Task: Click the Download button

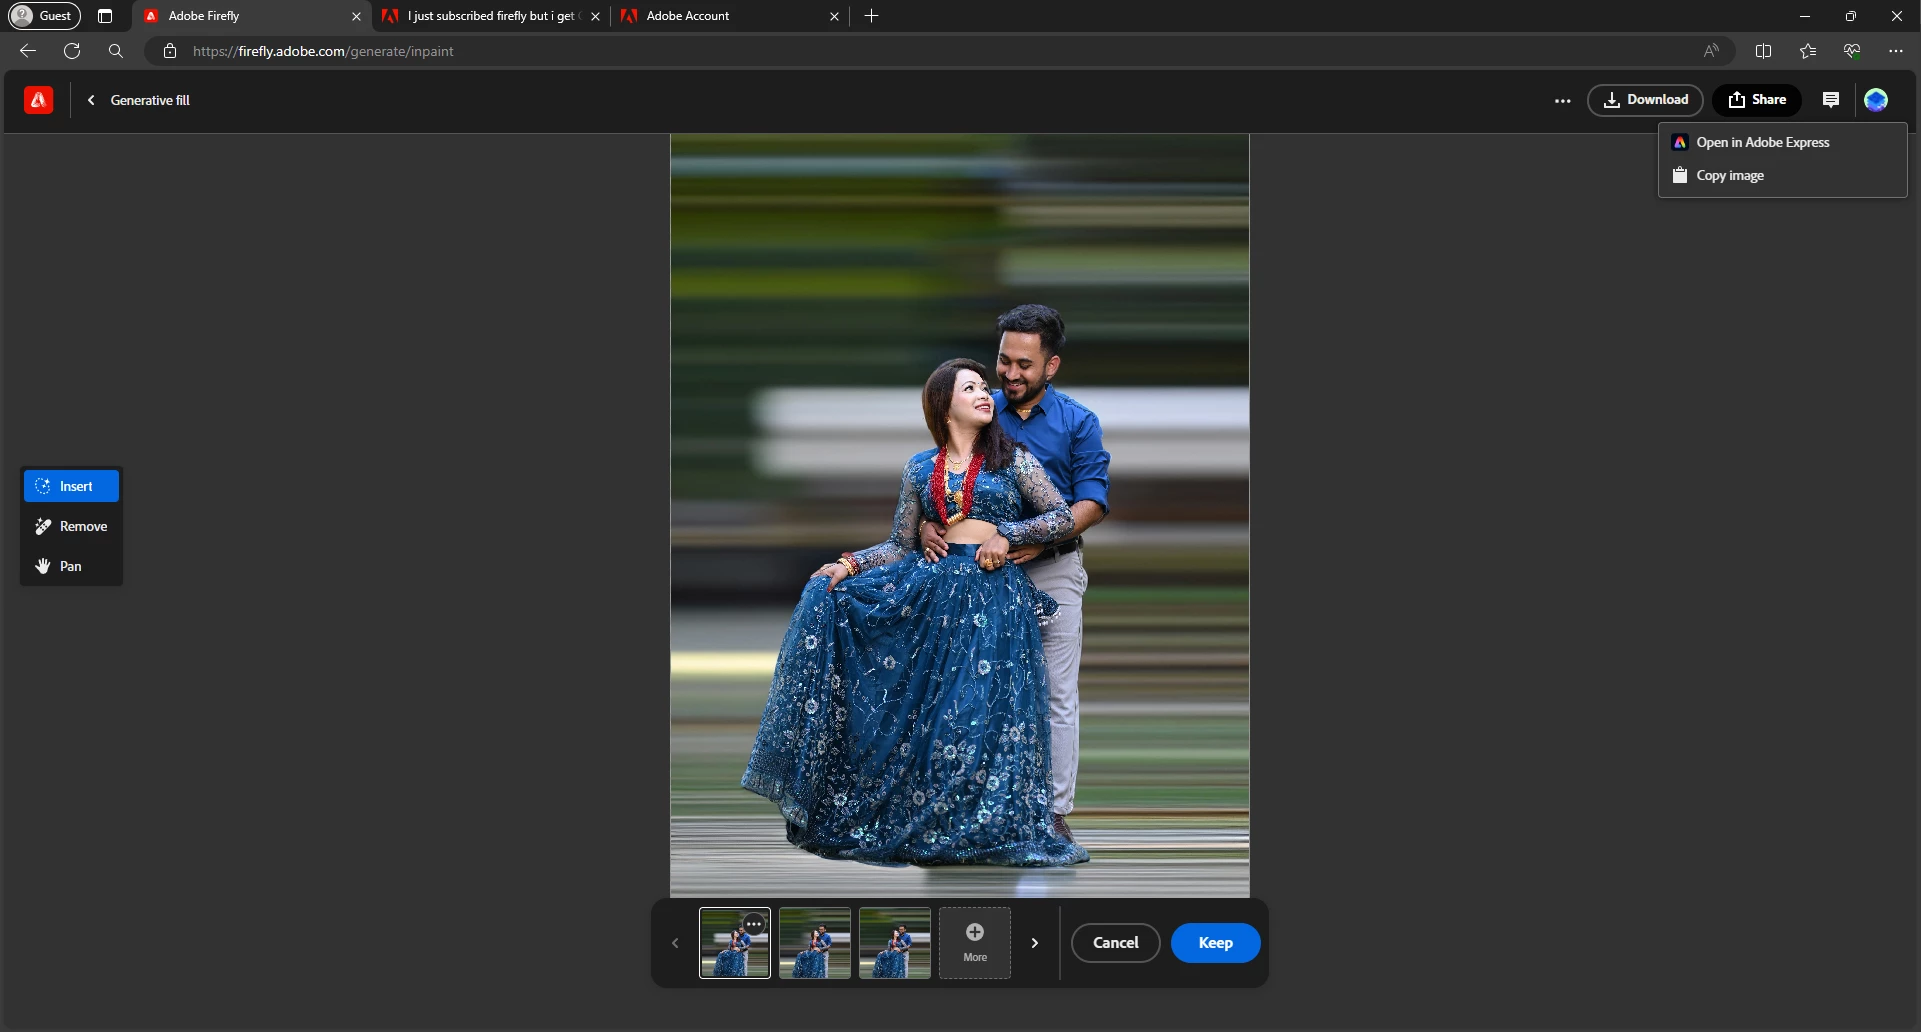Action: pyautogui.click(x=1645, y=100)
